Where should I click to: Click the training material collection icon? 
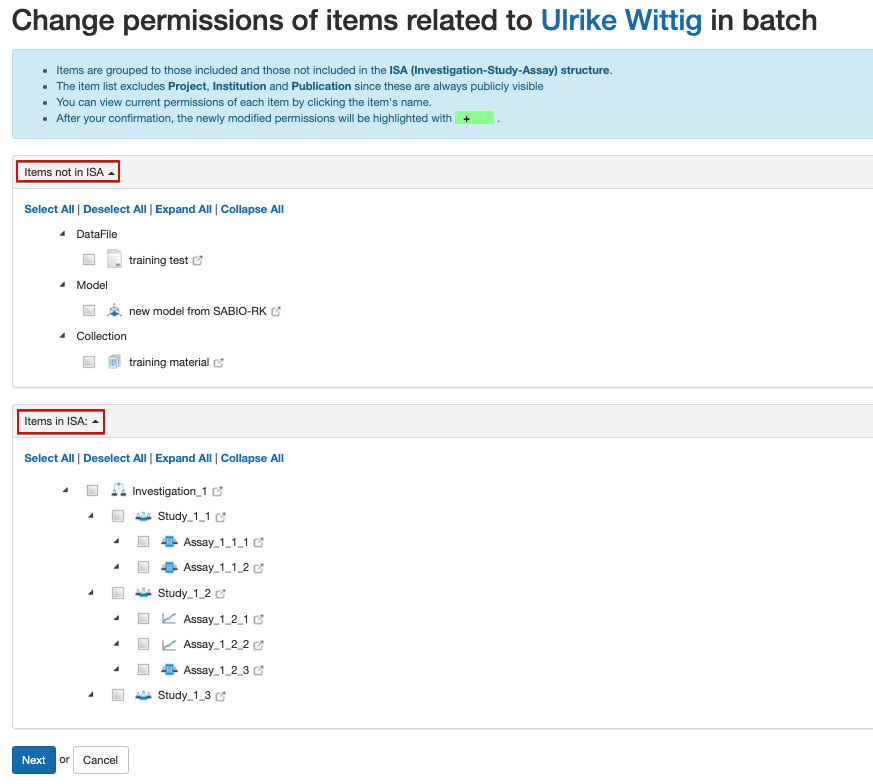114,362
